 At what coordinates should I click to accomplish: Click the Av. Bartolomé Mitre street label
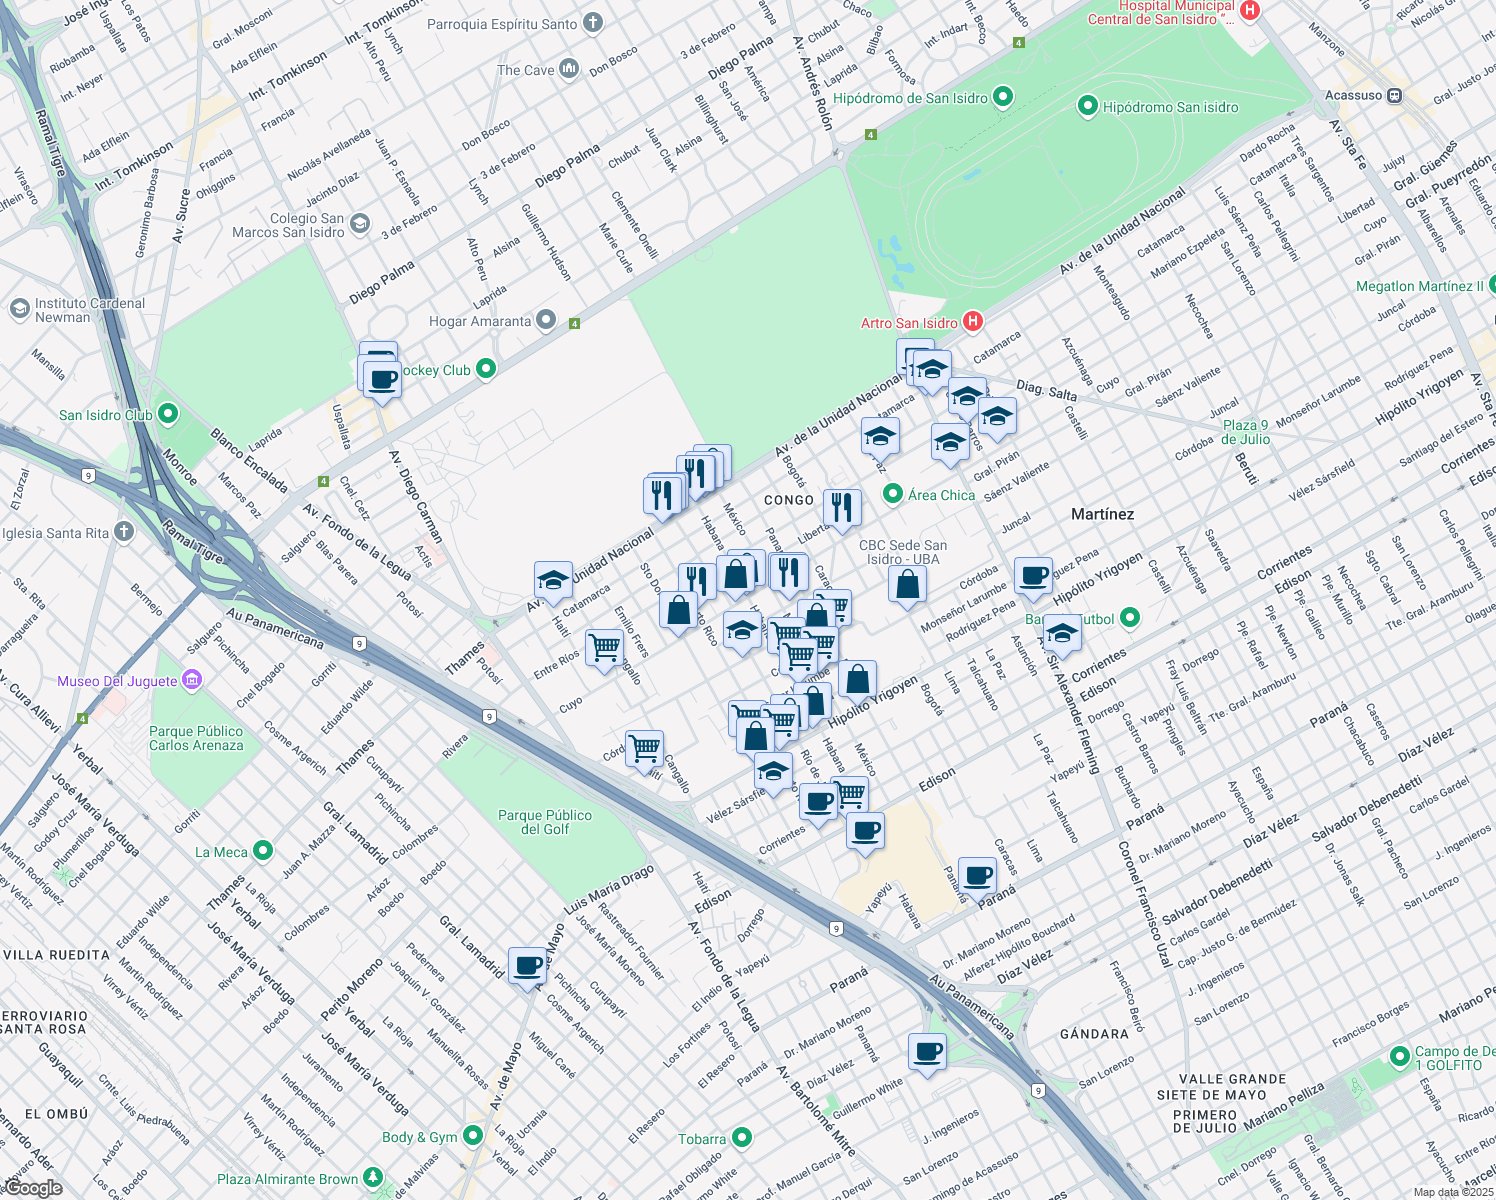(816, 1112)
